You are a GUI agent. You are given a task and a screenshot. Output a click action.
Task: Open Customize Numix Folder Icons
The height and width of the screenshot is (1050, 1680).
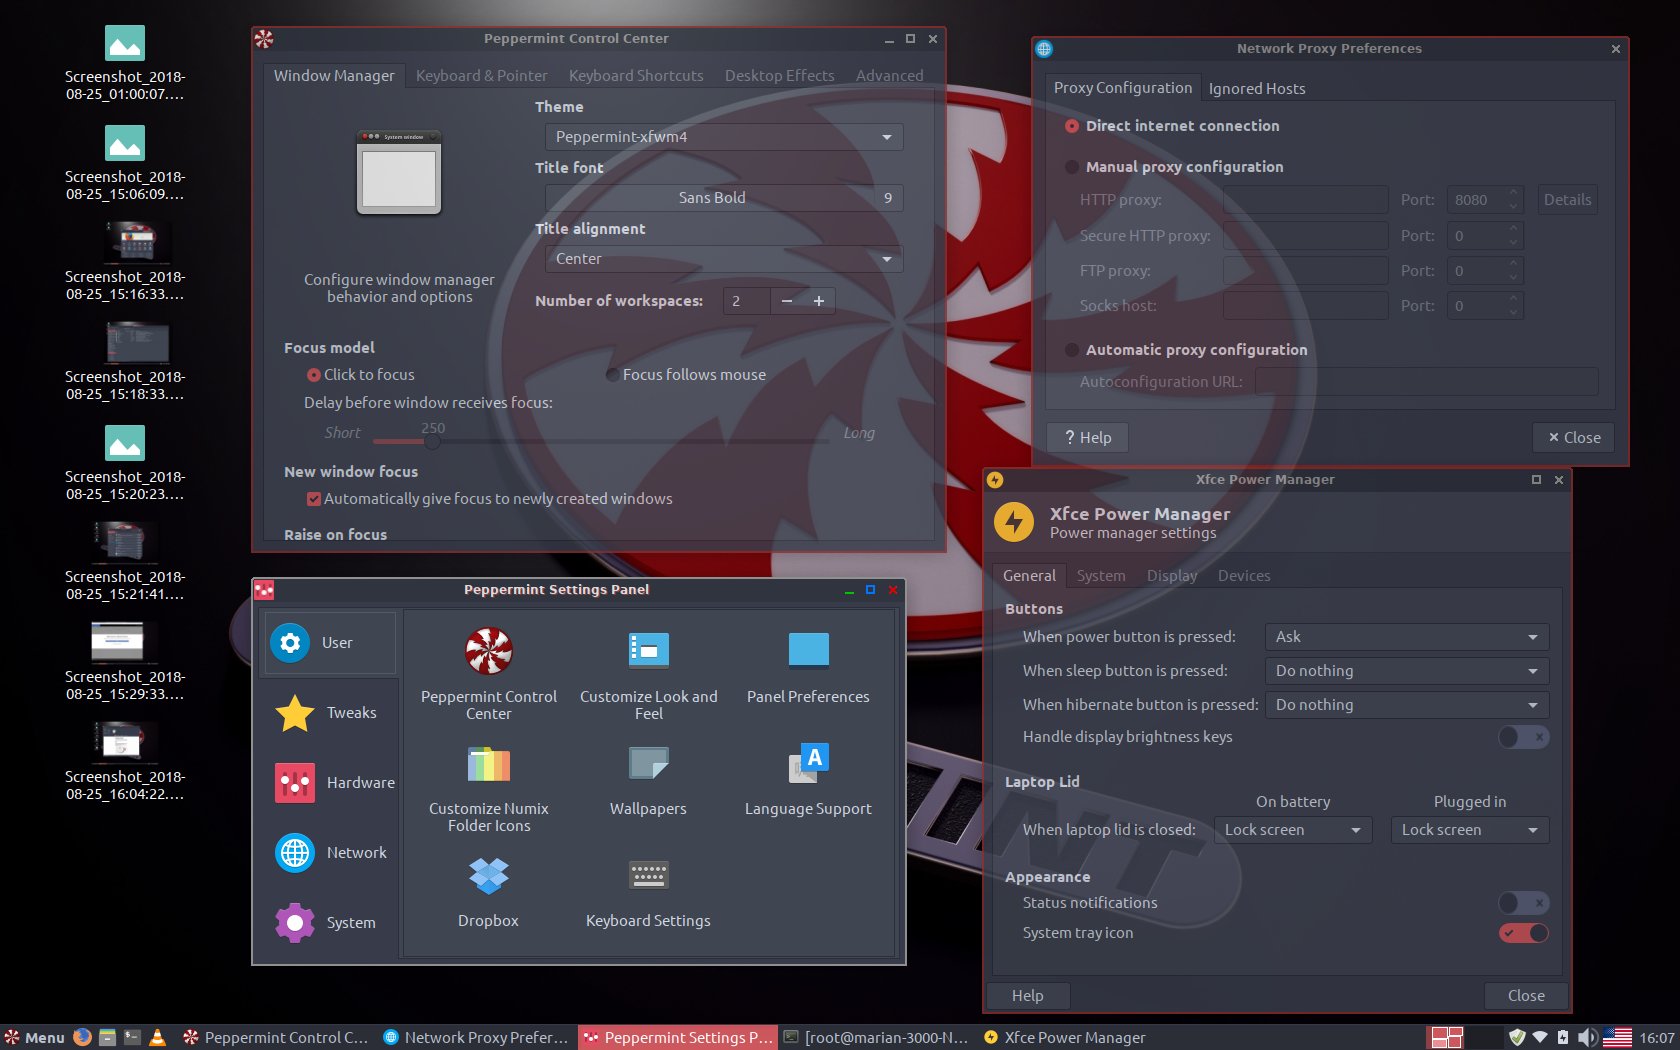(x=488, y=766)
